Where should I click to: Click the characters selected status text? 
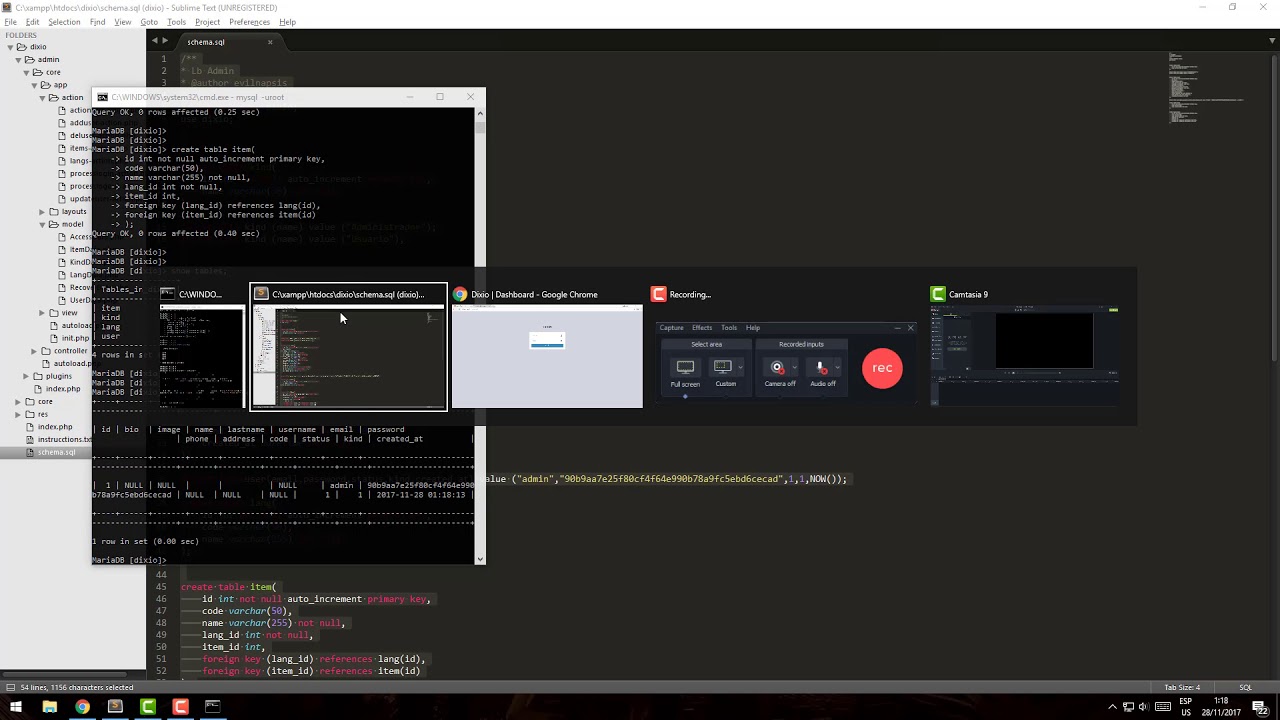76,687
